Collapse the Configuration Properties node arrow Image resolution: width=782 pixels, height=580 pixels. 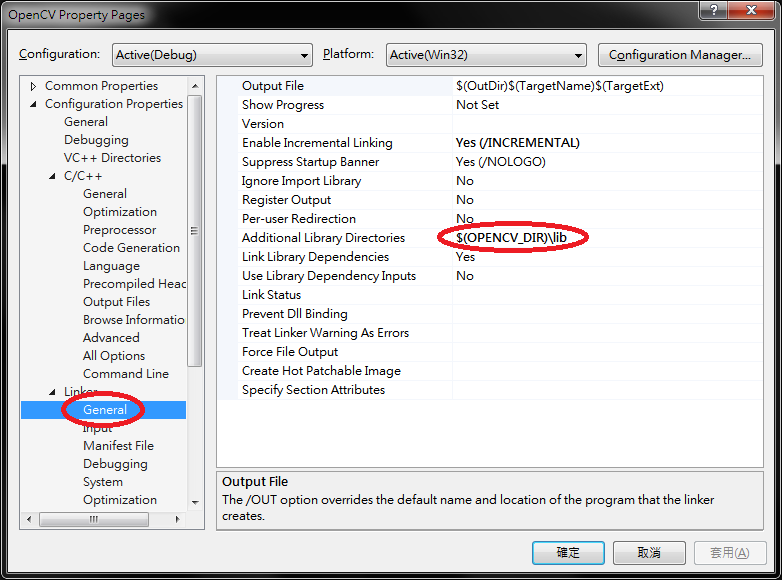pos(33,104)
